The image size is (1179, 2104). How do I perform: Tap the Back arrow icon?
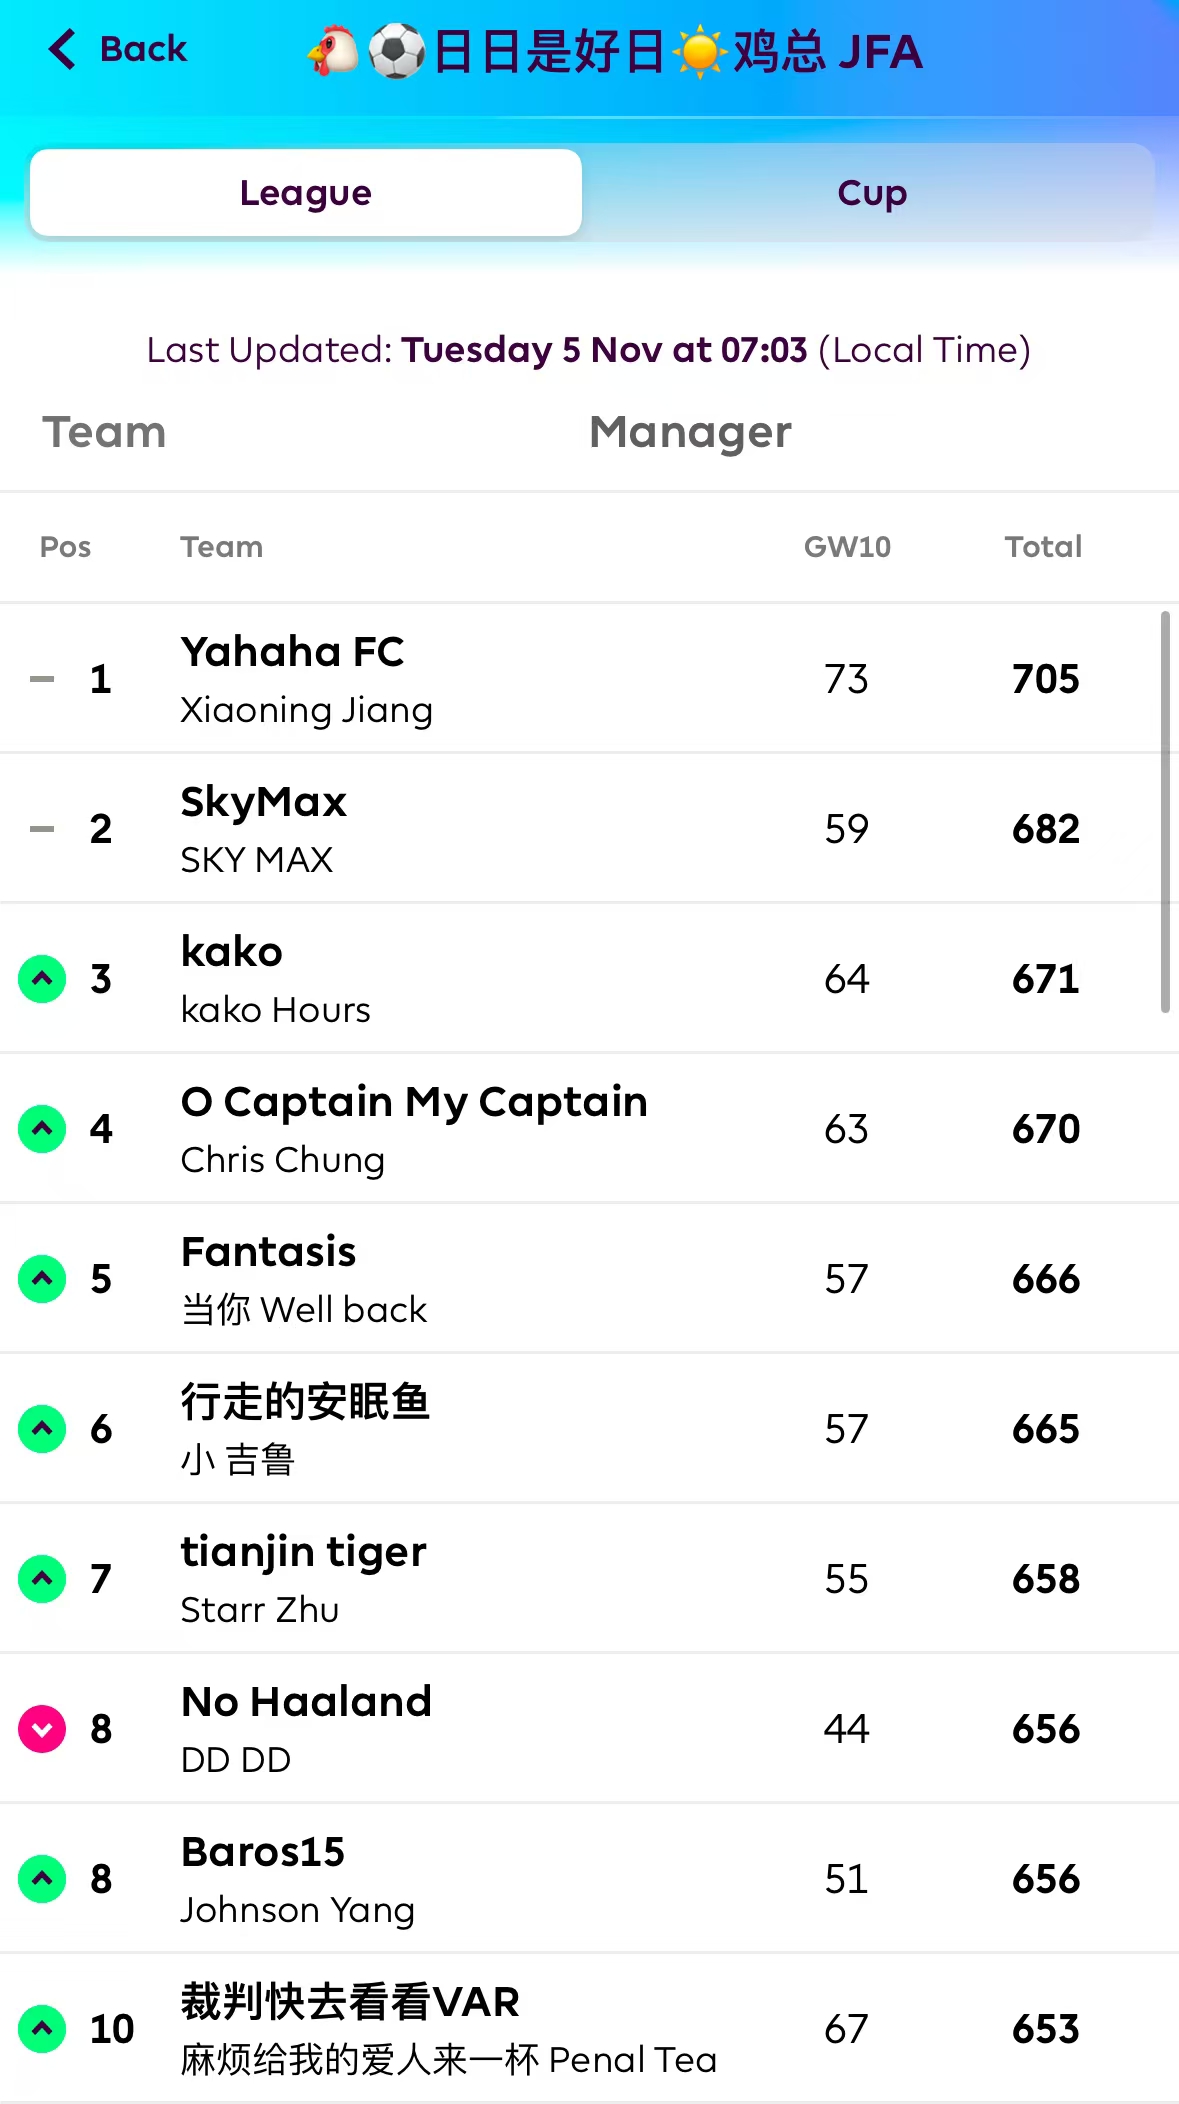coord(62,49)
